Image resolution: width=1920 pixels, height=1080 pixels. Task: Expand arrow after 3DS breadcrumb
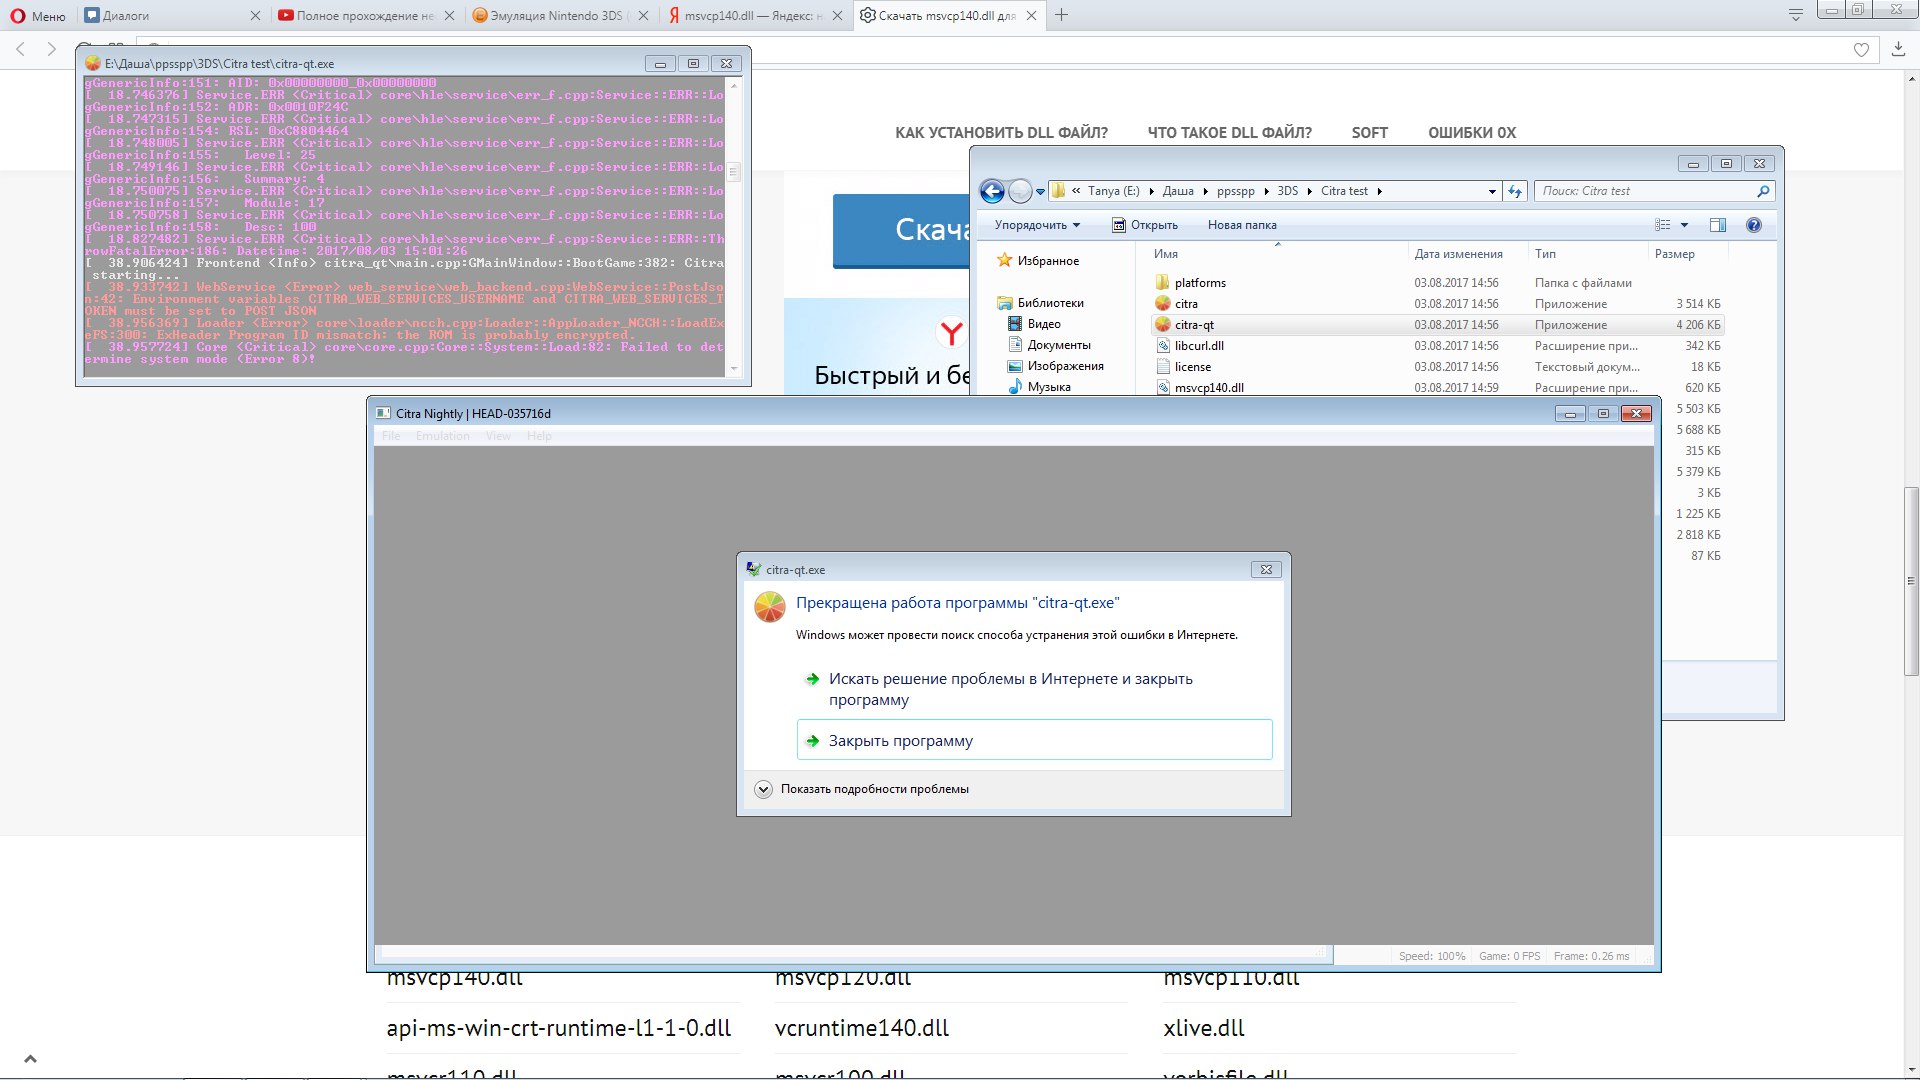click(x=1309, y=191)
